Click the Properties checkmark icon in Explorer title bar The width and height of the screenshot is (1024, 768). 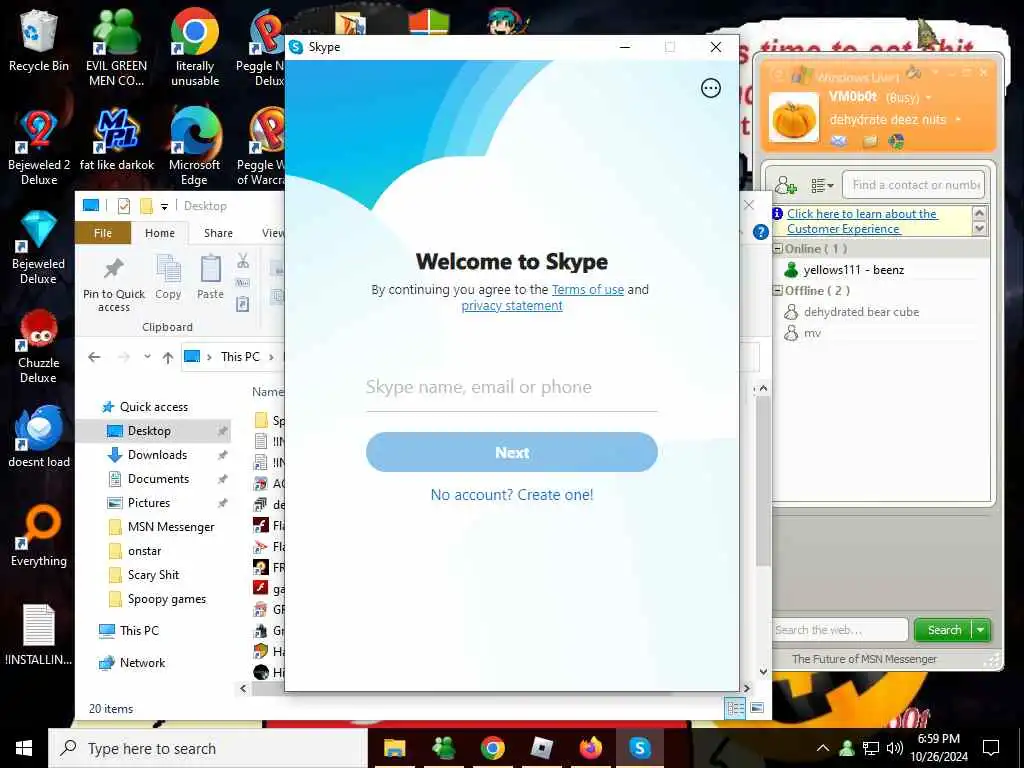pos(123,206)
